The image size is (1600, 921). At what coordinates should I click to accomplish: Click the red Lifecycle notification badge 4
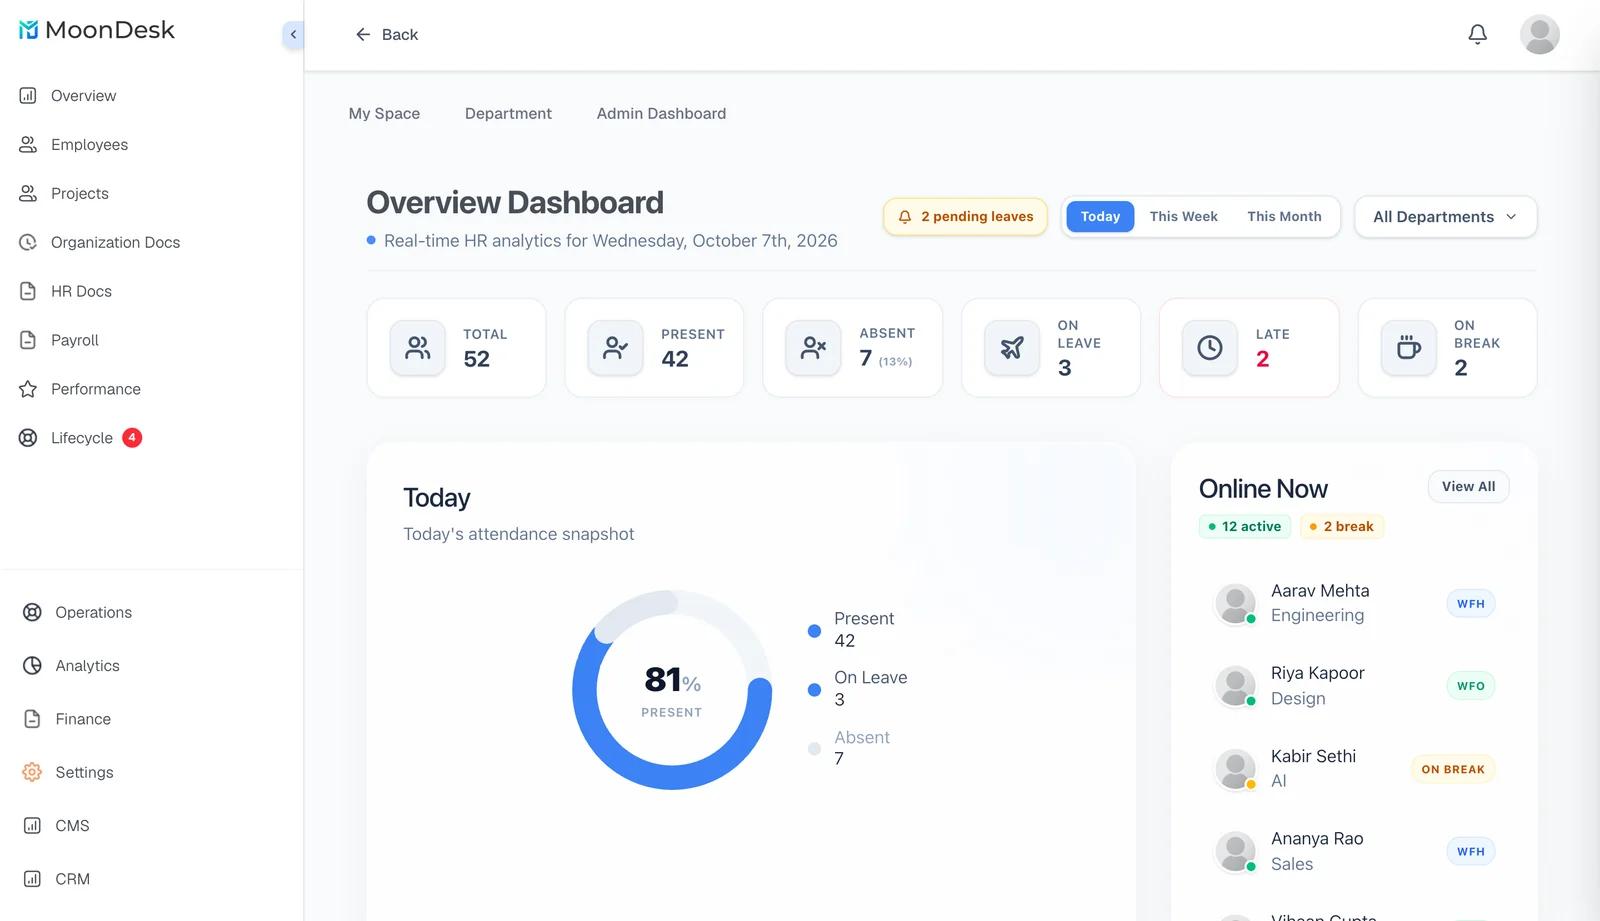click(132, 438)
